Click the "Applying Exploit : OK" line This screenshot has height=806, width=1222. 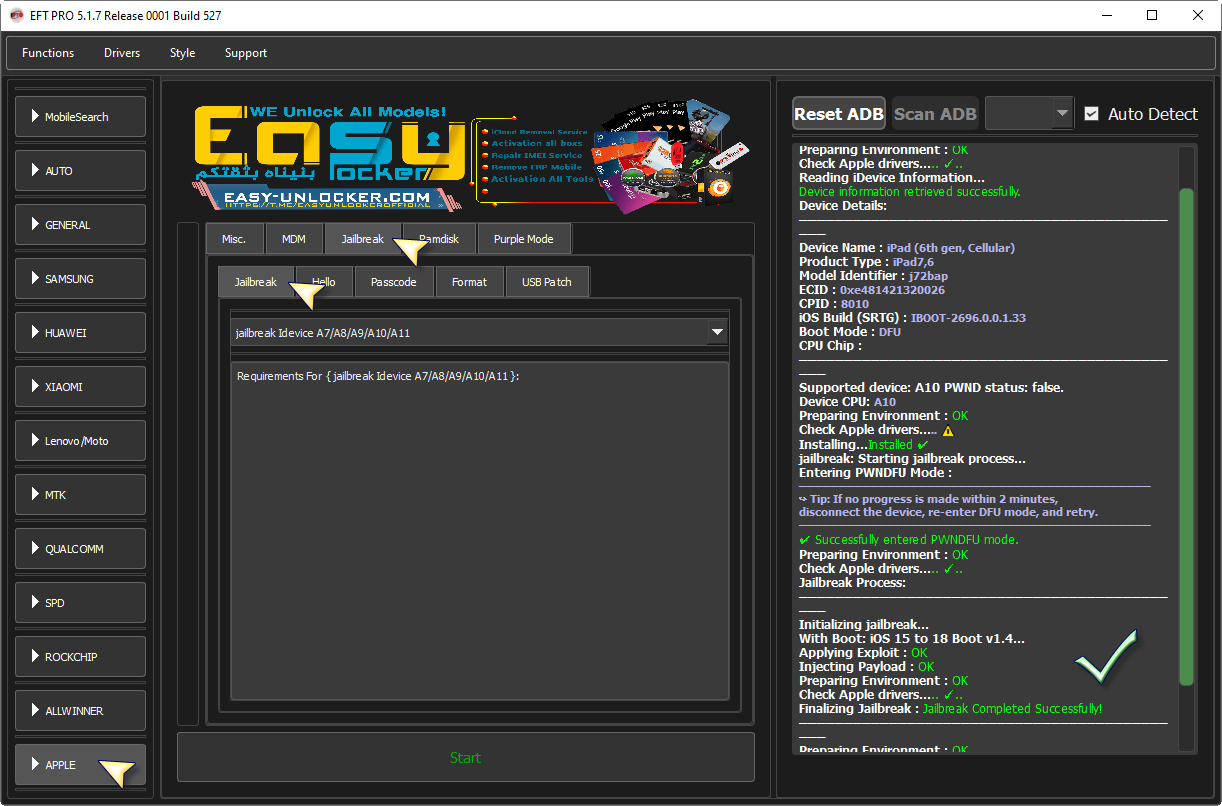point(864,653)
